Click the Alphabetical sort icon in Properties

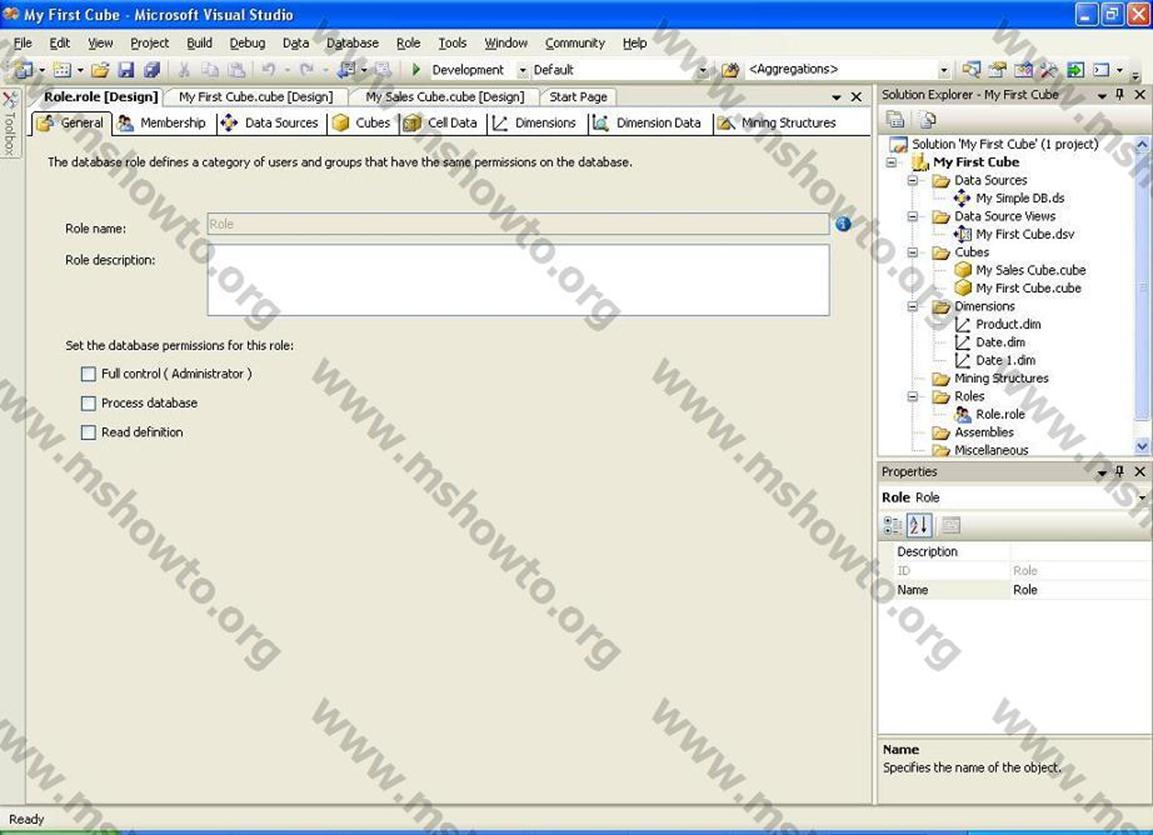tap(919, 525)
